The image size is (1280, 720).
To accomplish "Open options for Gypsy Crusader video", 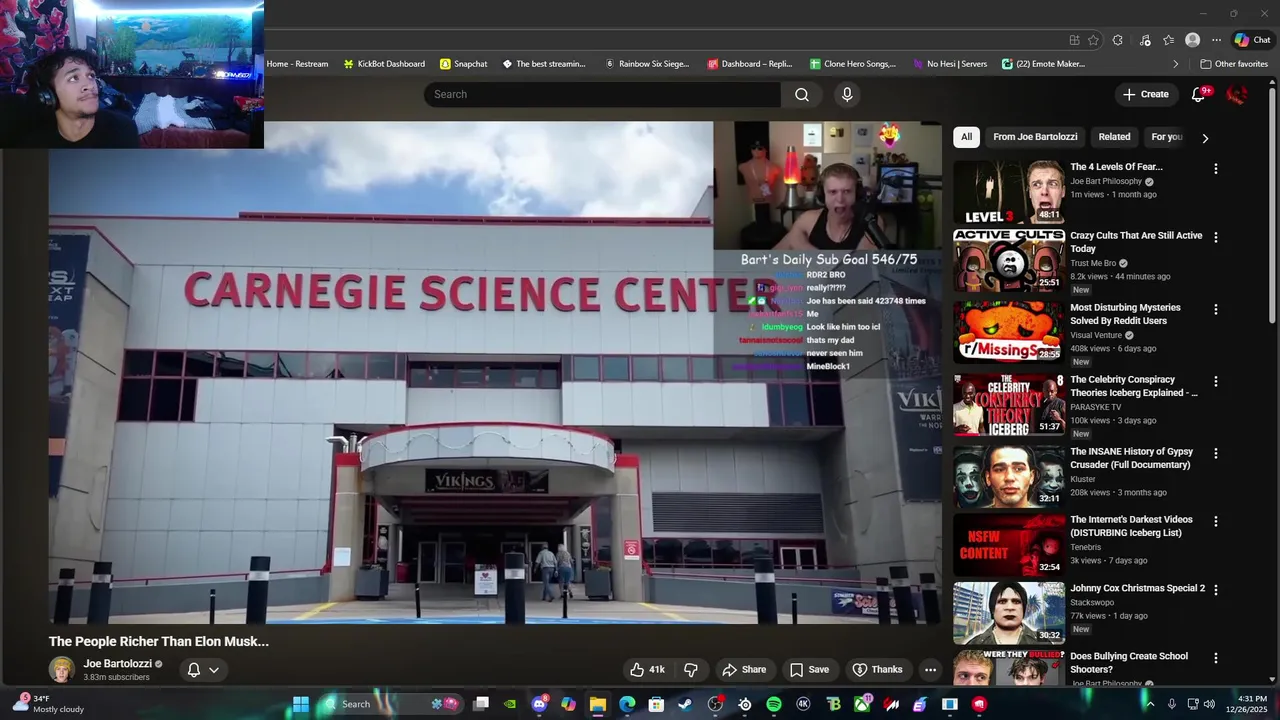I will [x=1216, y=454].
